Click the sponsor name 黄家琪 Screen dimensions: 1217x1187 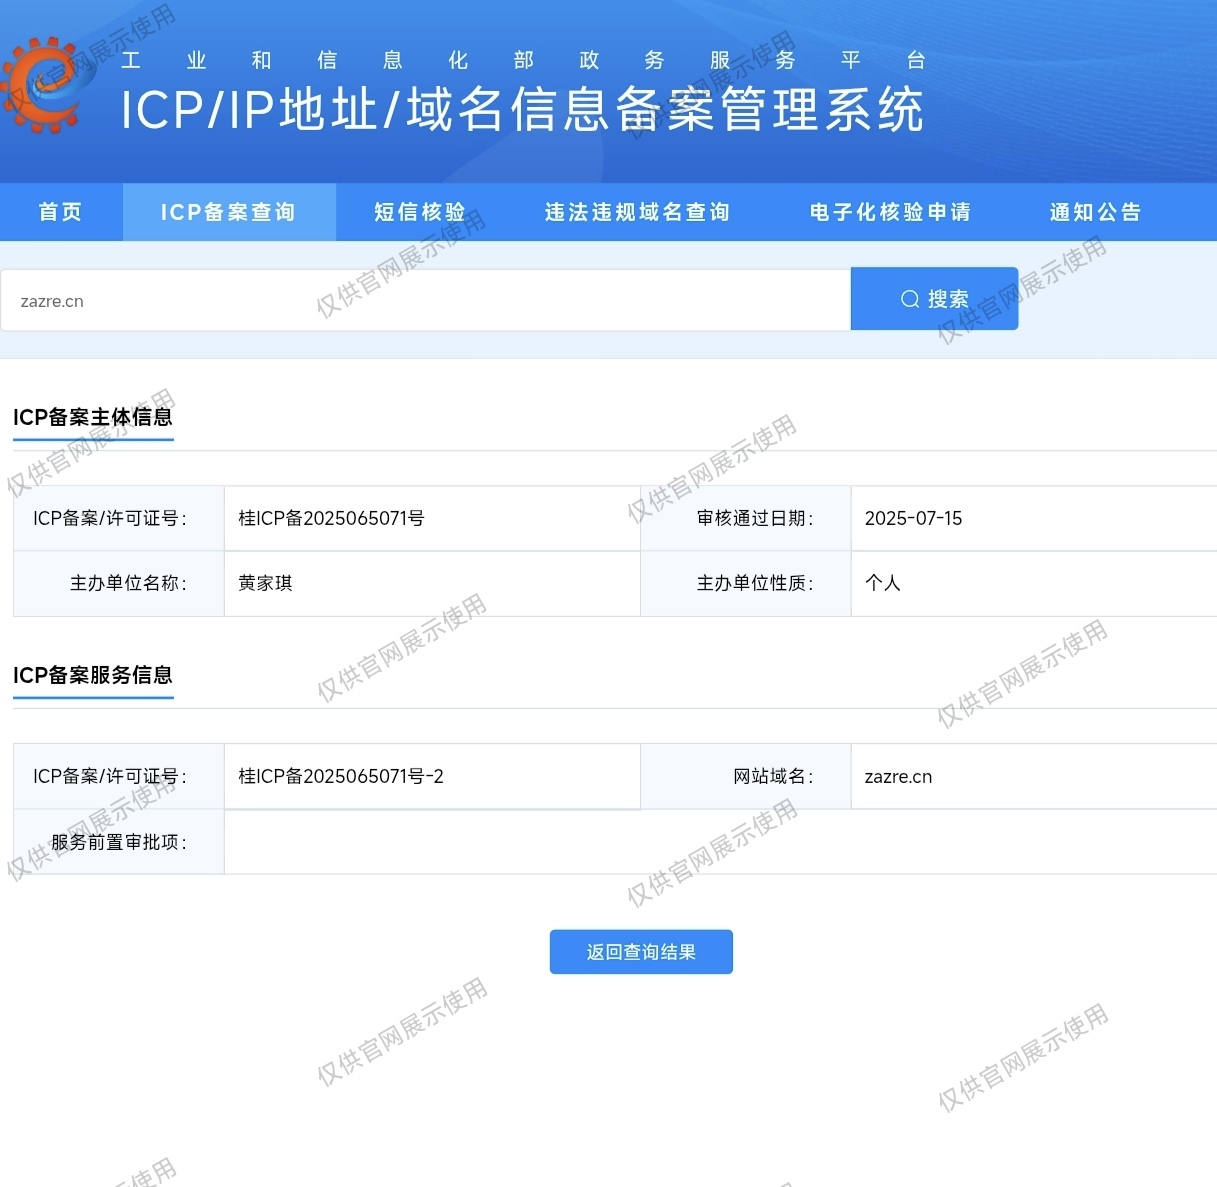click(265, 583)
